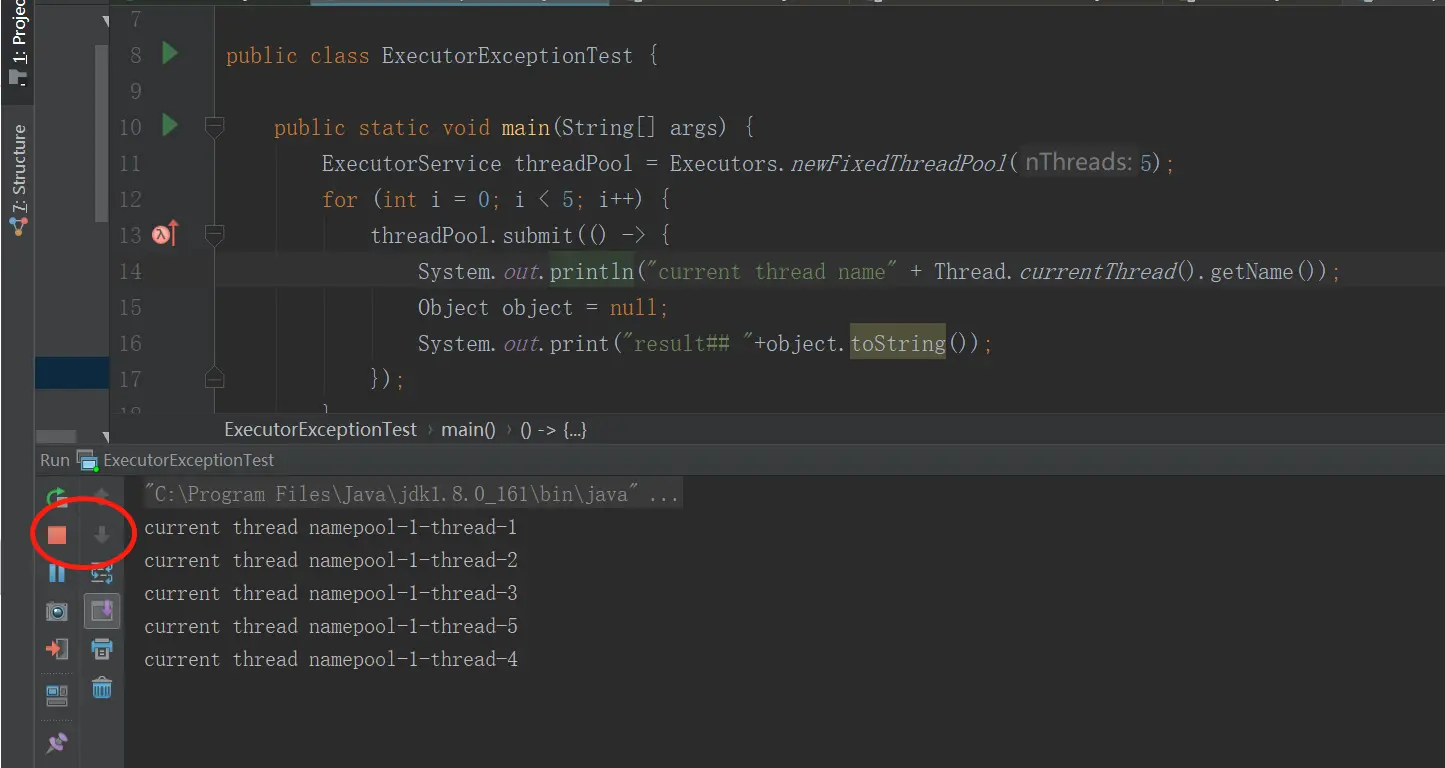
Task: Click lambda gutter icon on line 13
Action: coord(165,235)
